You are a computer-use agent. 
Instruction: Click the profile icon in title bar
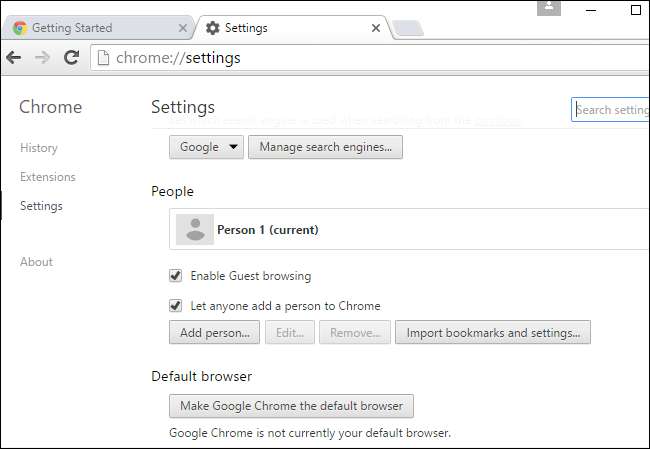click(x=548, y=7)
